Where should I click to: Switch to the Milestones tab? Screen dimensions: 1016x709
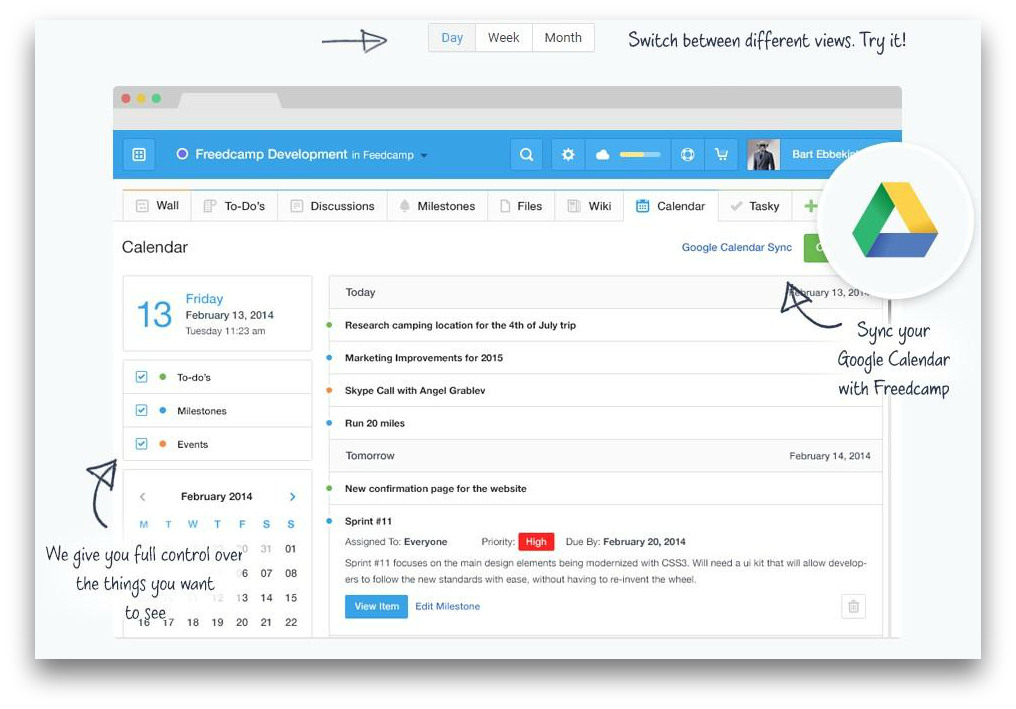(437, 206)
